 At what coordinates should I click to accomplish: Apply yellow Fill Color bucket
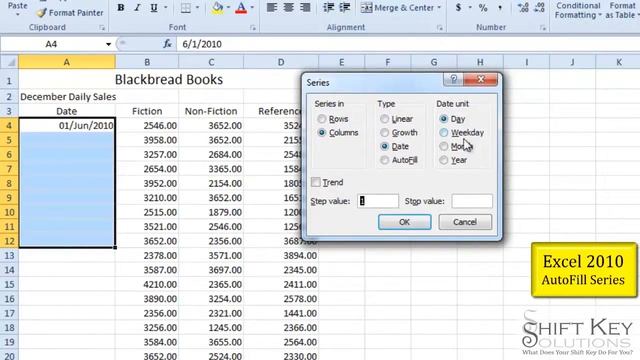coord(218,8)
